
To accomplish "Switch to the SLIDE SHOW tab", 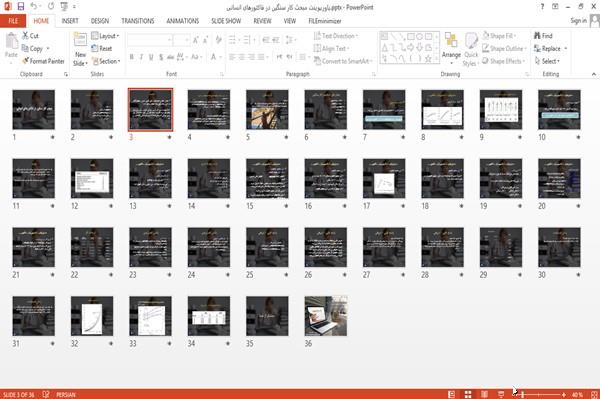I will tap(226, 21).
